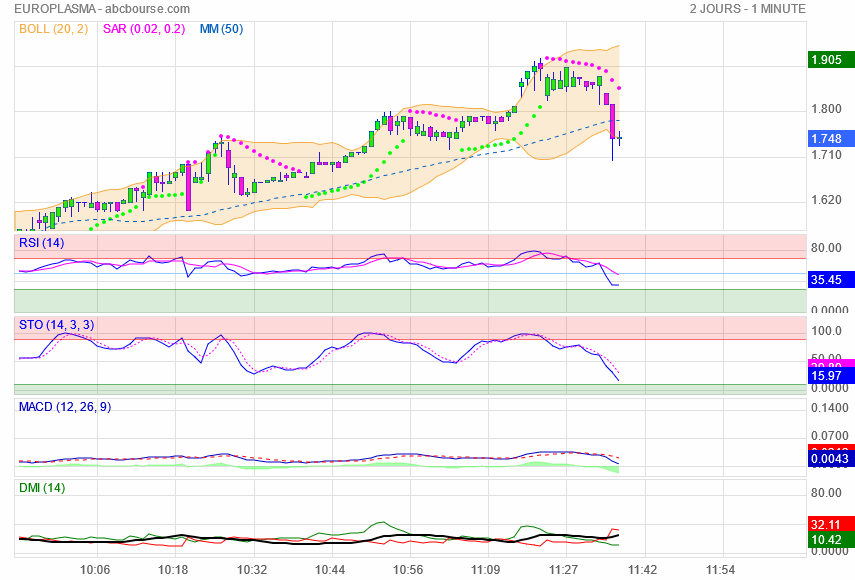Click the 2 JOURS - 1 MINUTE label

(x=747, y=9)
